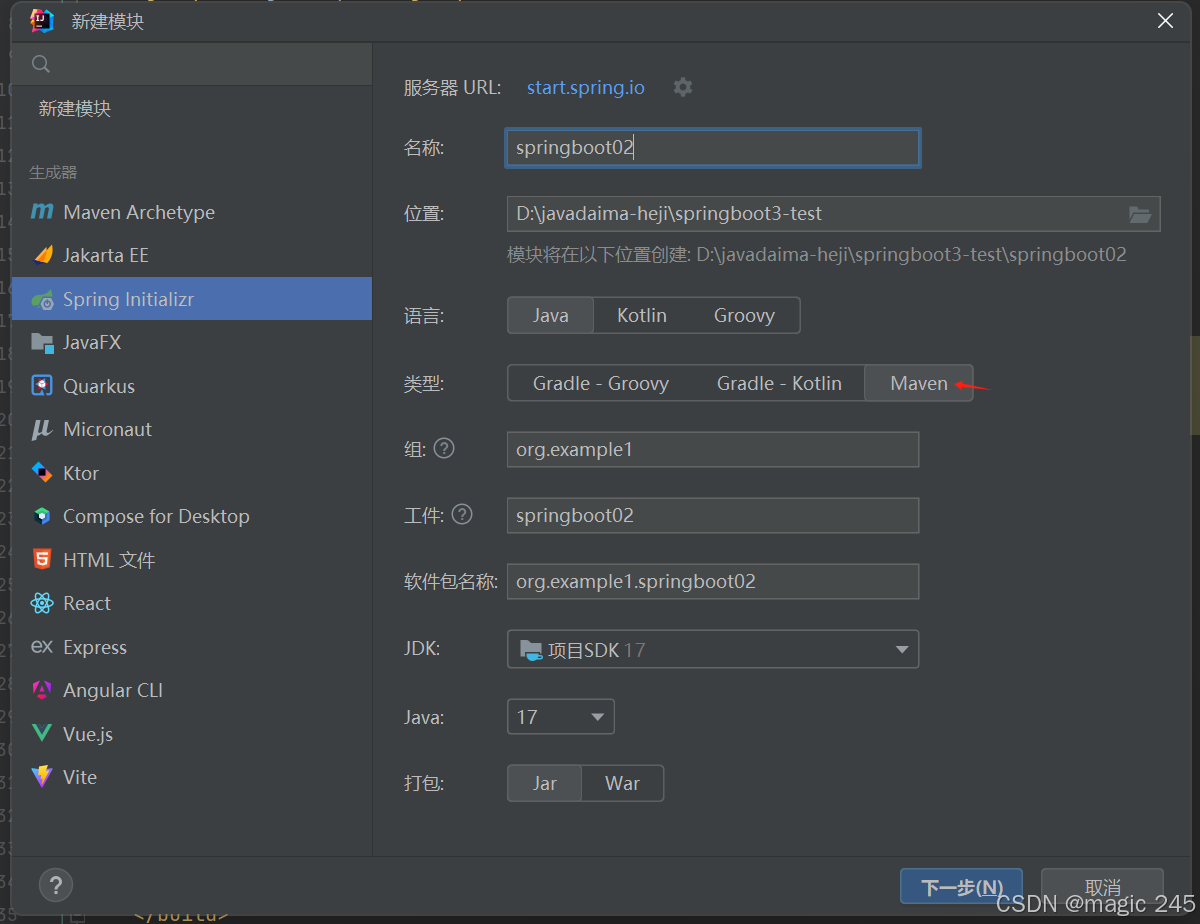The width and height of the screenshot is (1200, 924).
Task: Click the 软件包名称 field
Action: (713, 581)
